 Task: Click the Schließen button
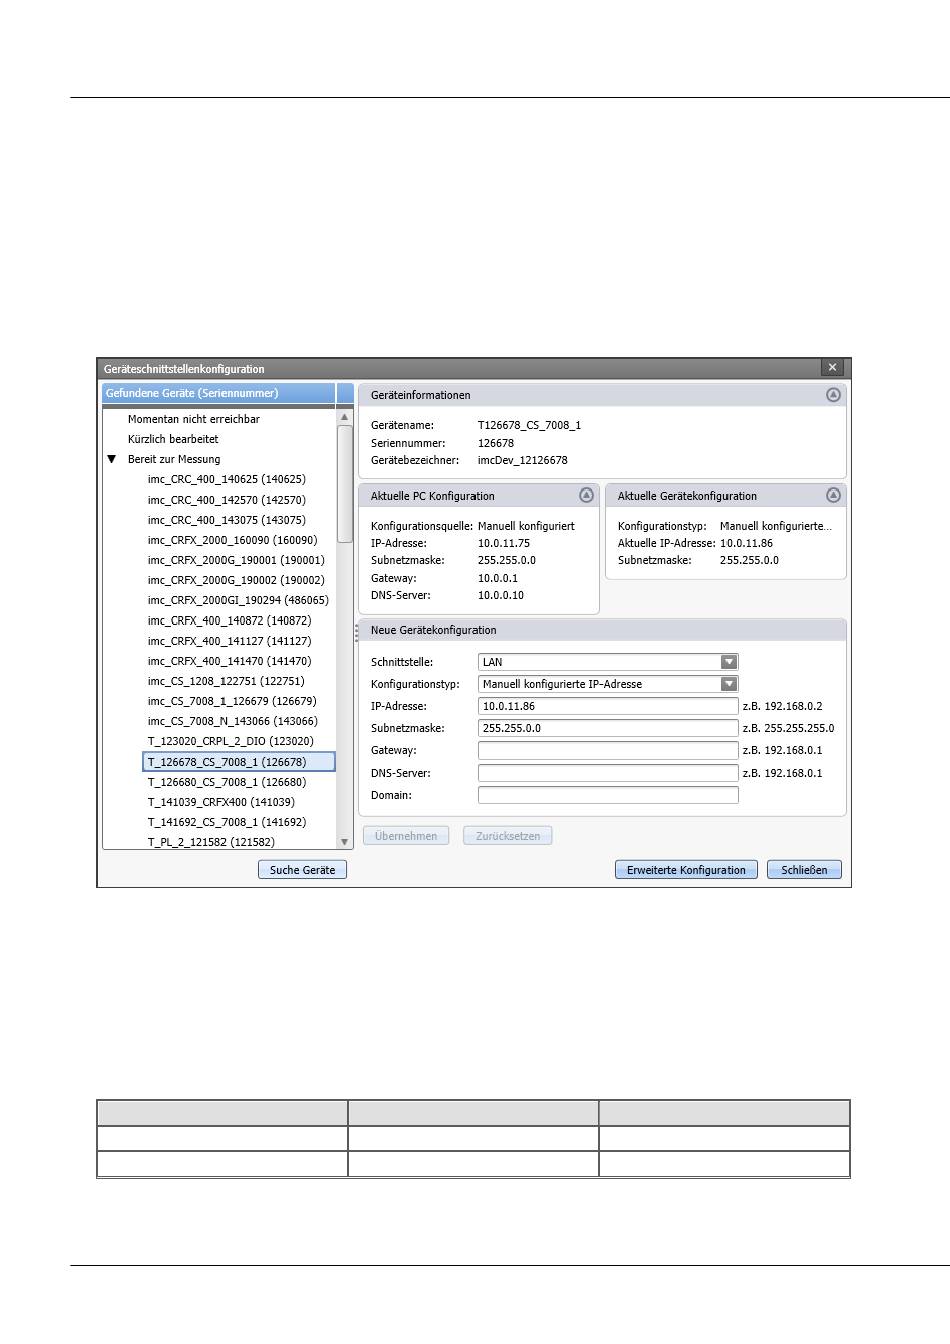point(804,870)
